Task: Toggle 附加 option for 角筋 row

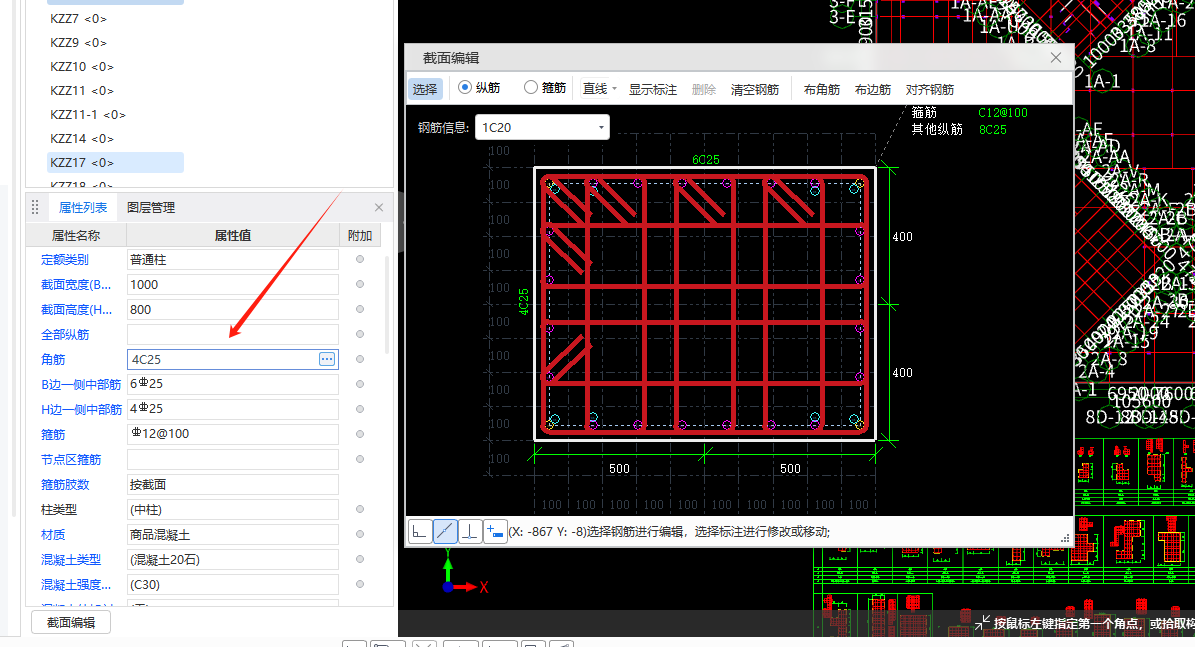Action: [x=360, y=359]
